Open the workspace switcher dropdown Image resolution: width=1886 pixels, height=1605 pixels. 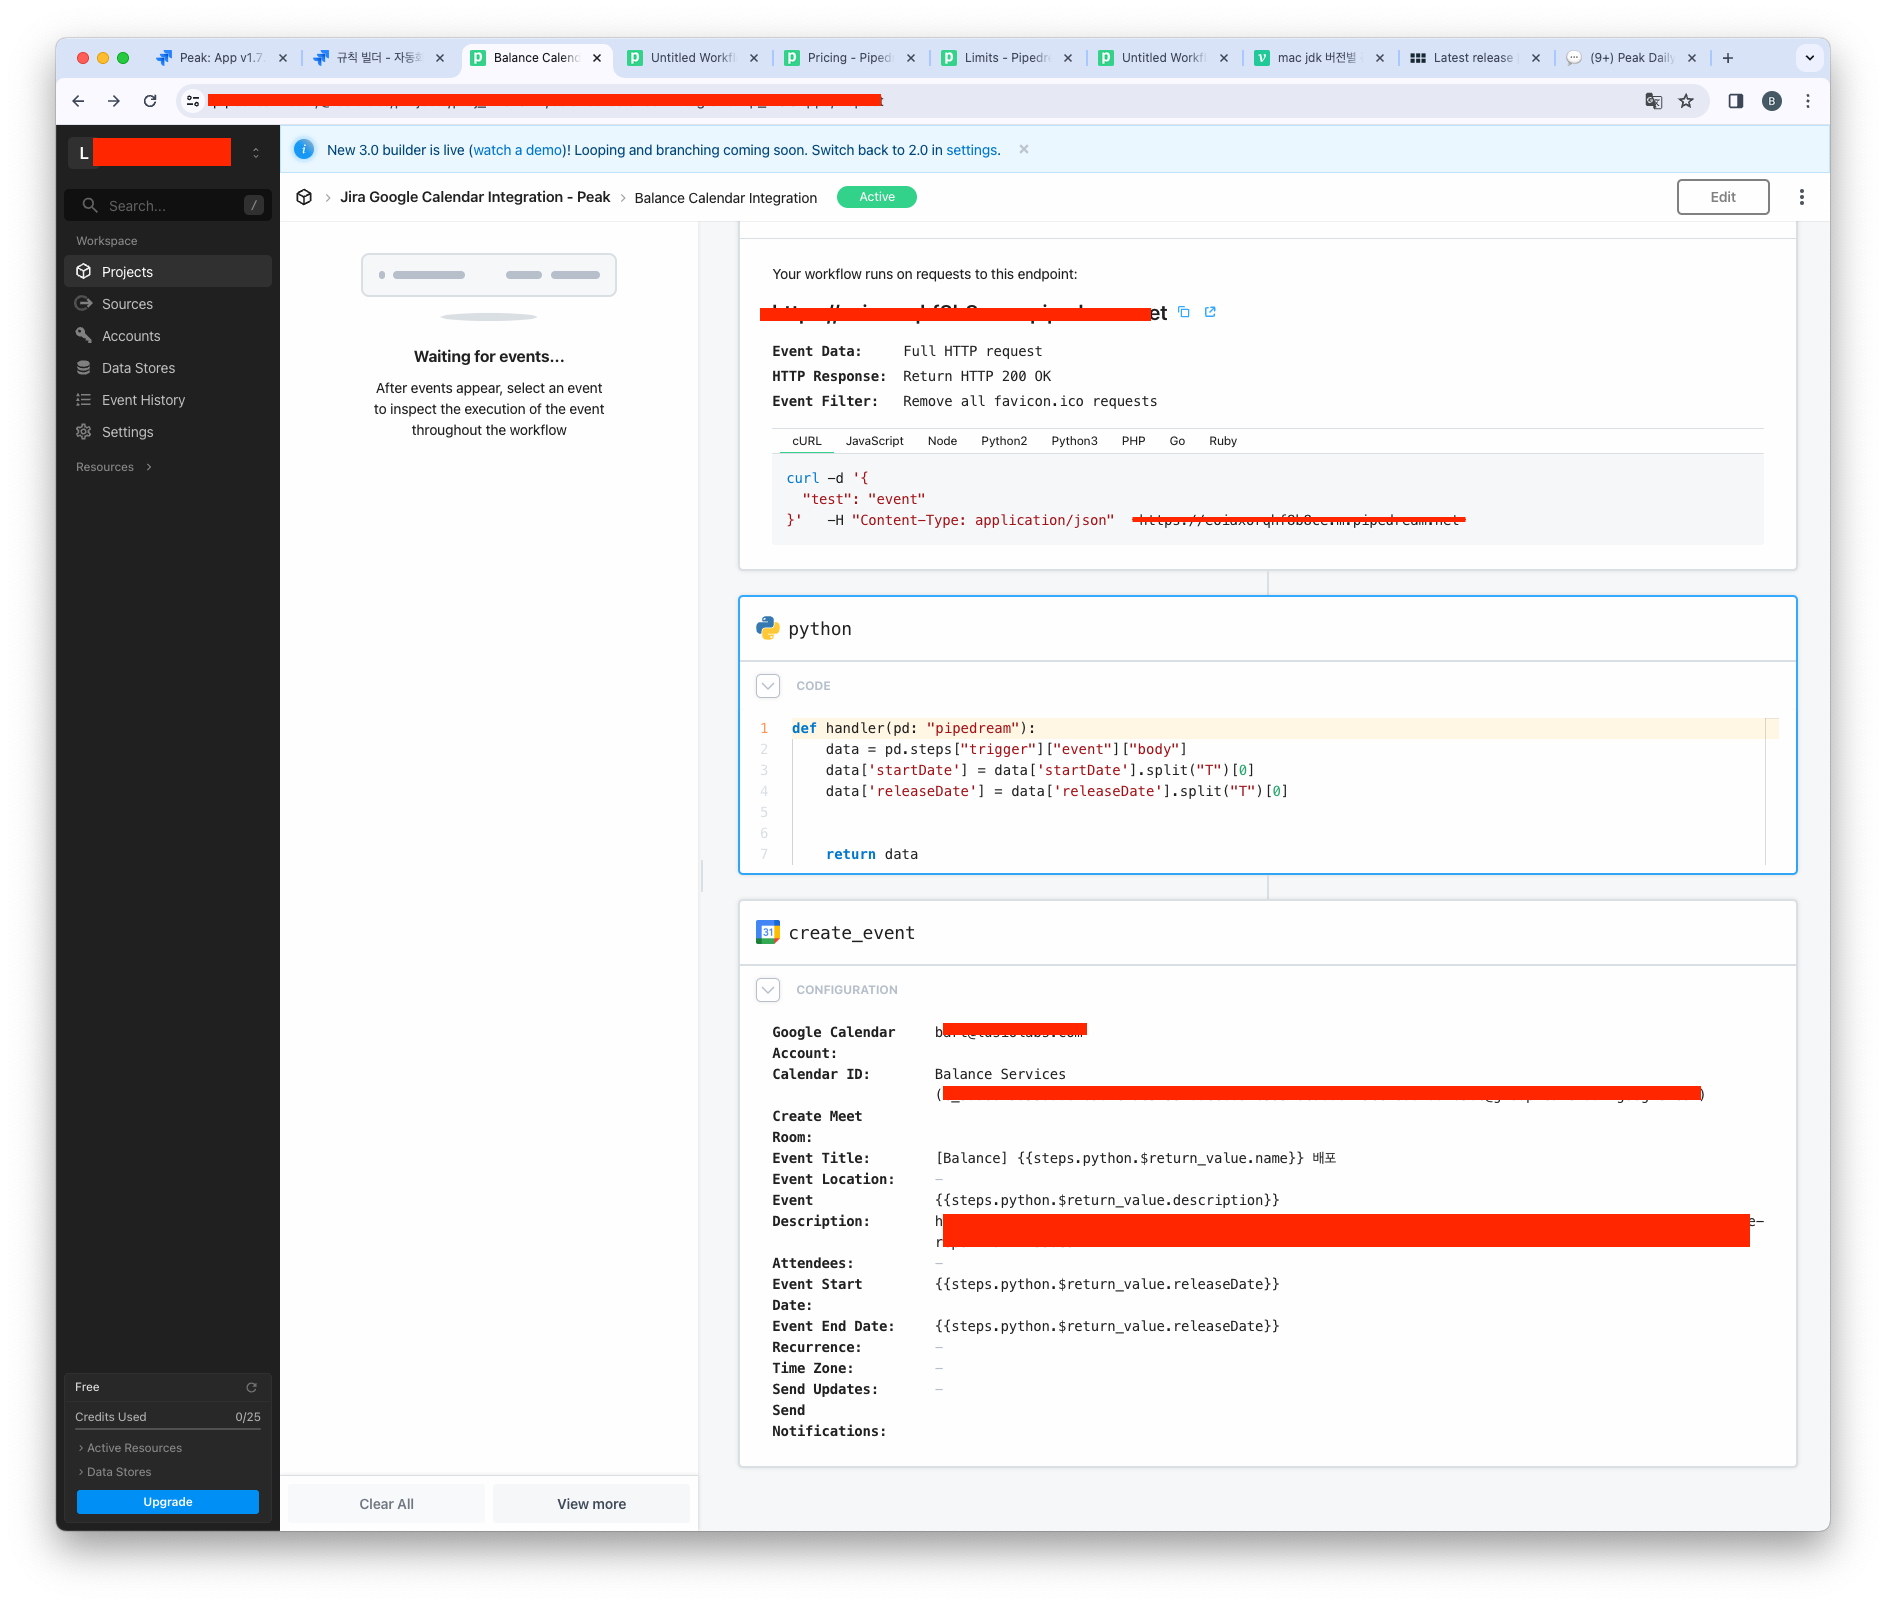256,153
